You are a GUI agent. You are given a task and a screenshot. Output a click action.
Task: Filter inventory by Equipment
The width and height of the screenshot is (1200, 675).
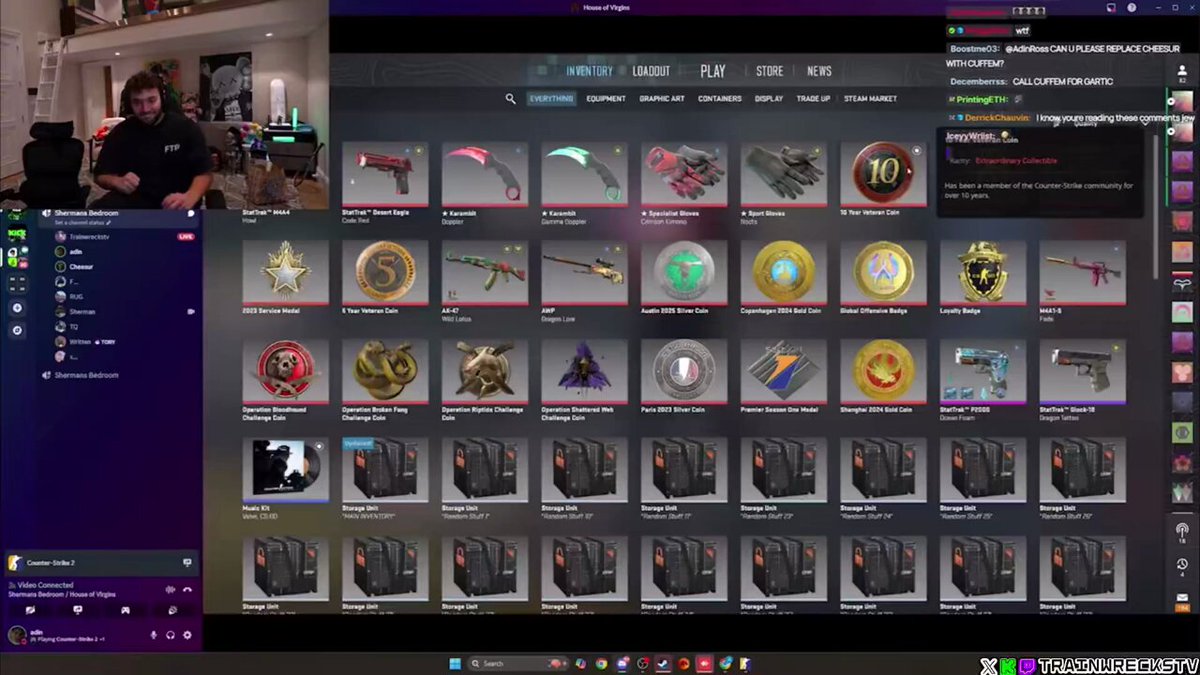click(606, 99)
